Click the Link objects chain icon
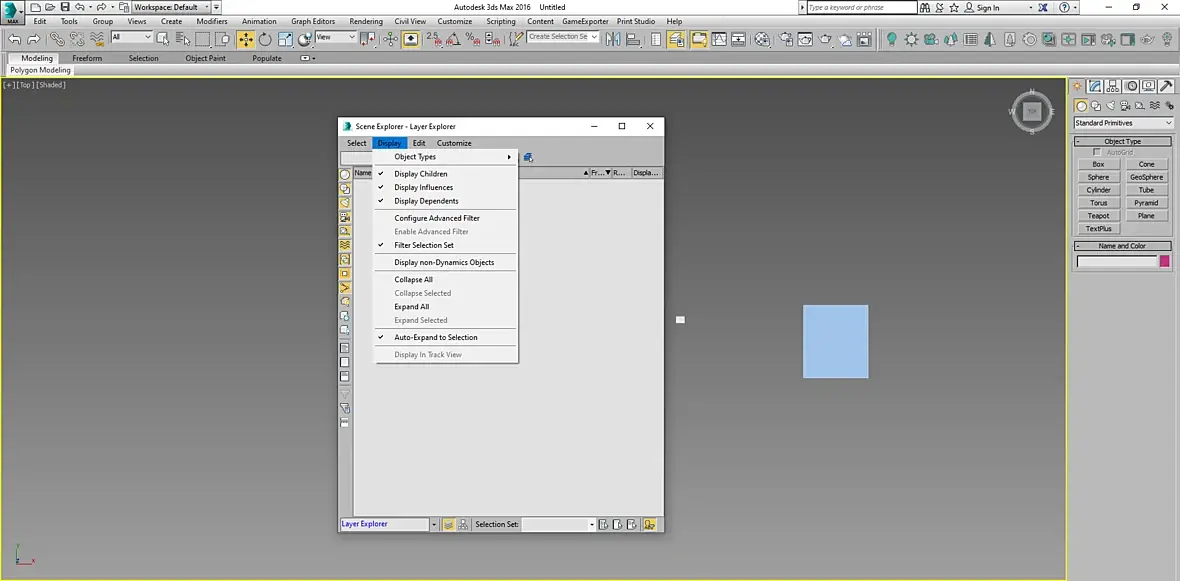Viewport: 1180px width, 581px height. tap(57, 39)
